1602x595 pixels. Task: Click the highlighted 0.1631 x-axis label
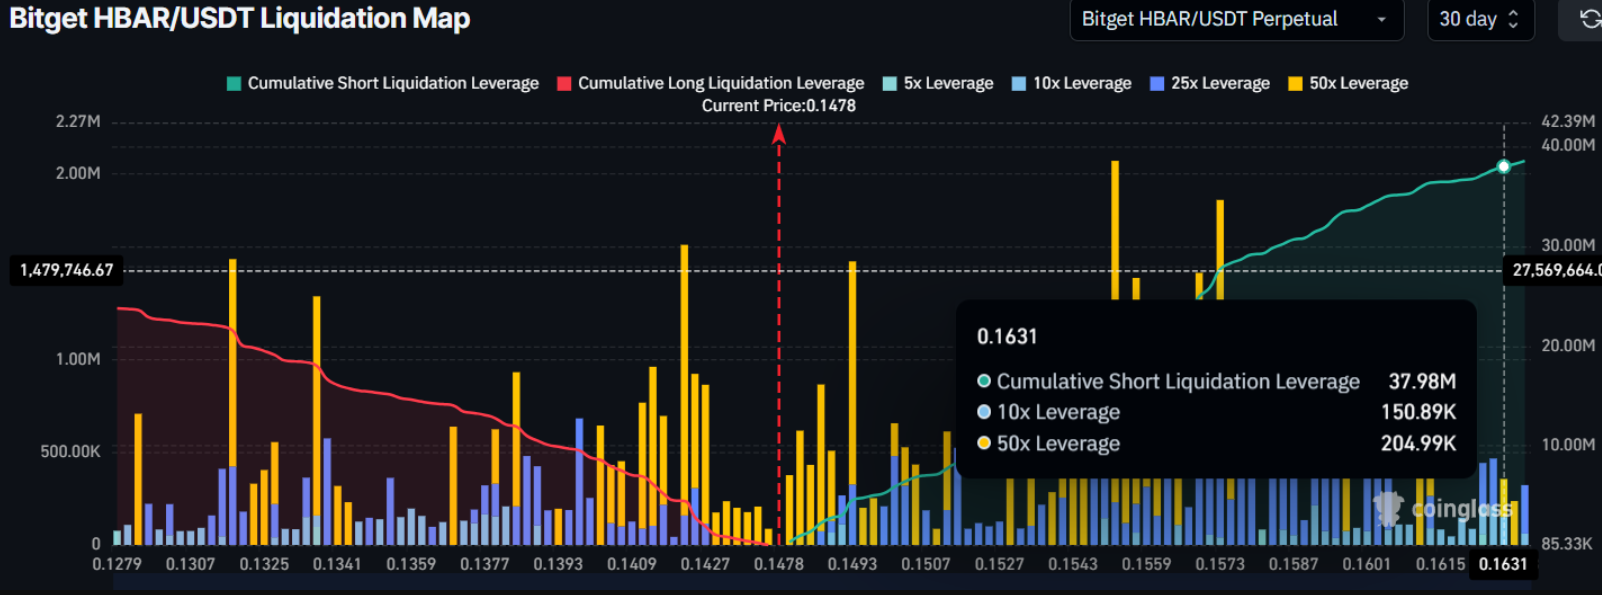click(x=1503, y=564)
